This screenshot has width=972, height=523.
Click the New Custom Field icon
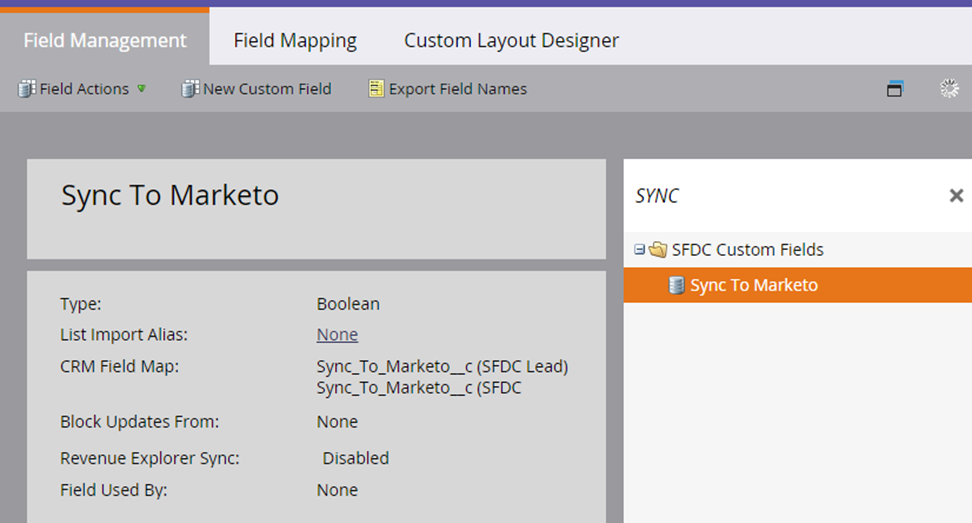190,89
